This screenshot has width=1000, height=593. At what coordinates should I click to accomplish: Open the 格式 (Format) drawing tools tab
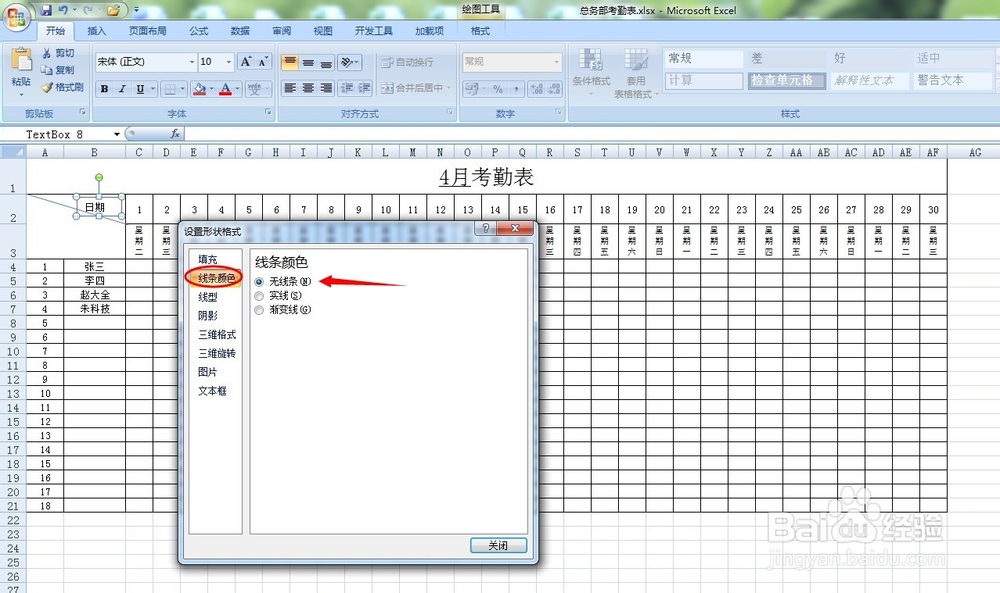point(480,31)
